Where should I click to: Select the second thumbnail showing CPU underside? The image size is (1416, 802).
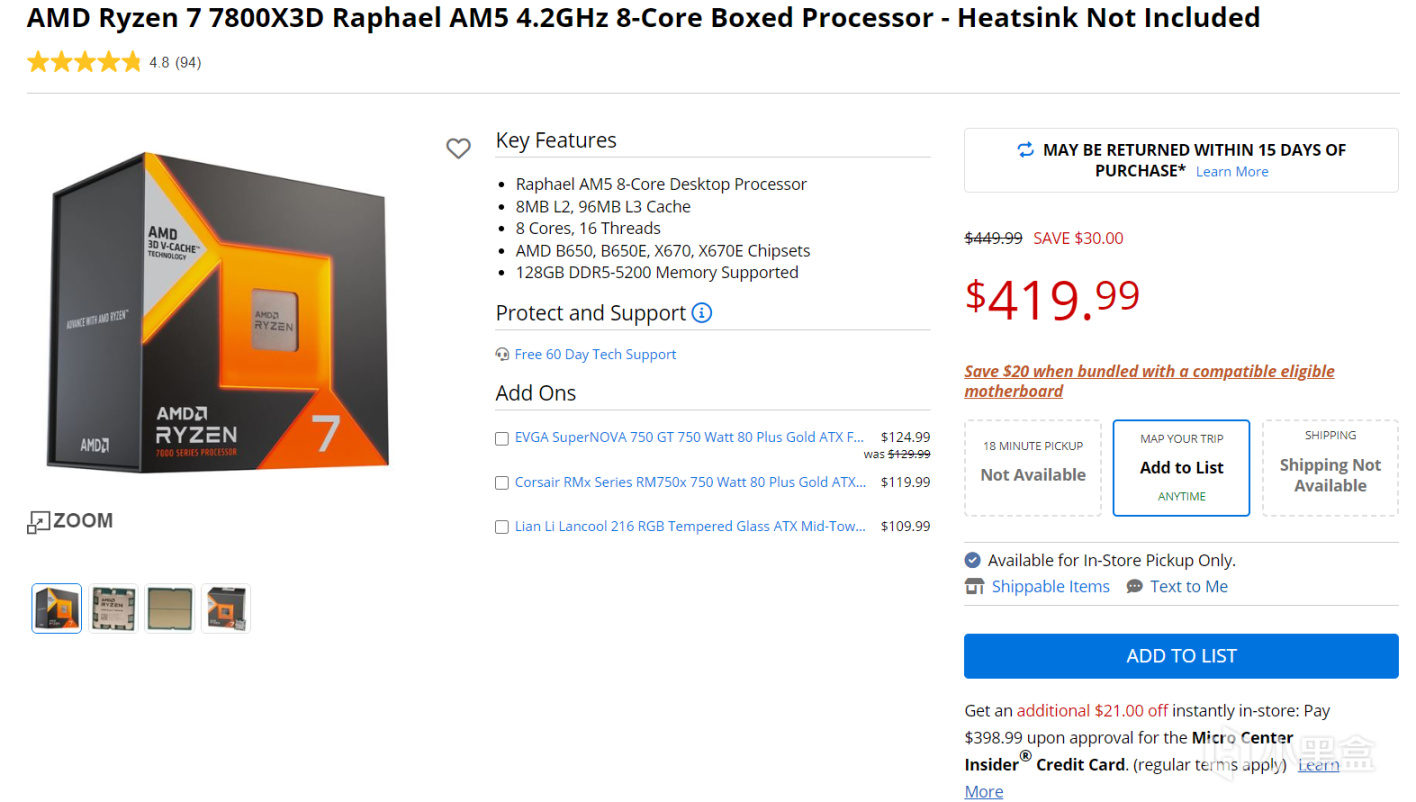click(x=113, y=608)
